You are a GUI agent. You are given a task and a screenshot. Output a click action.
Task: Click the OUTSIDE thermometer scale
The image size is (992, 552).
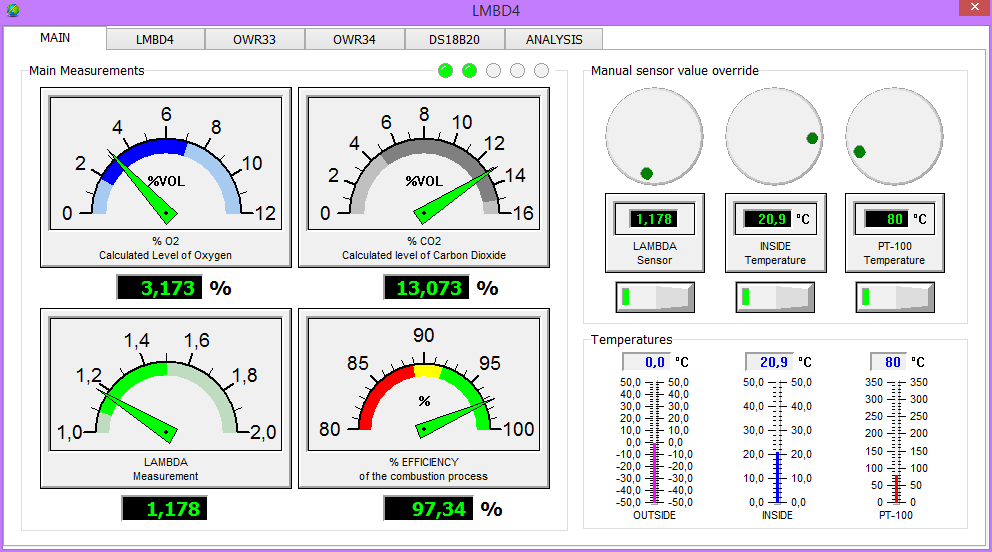655,441
